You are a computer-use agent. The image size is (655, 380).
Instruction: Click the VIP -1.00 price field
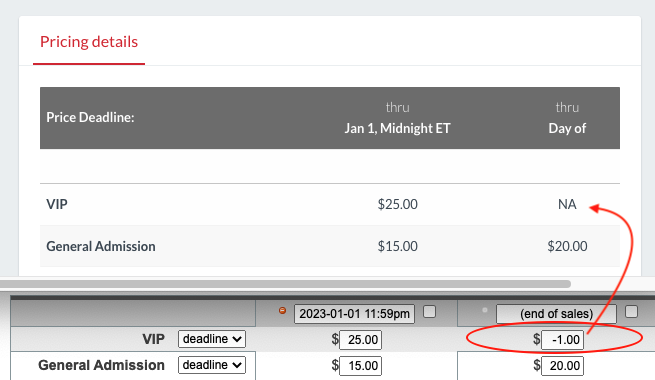[562, 340]
